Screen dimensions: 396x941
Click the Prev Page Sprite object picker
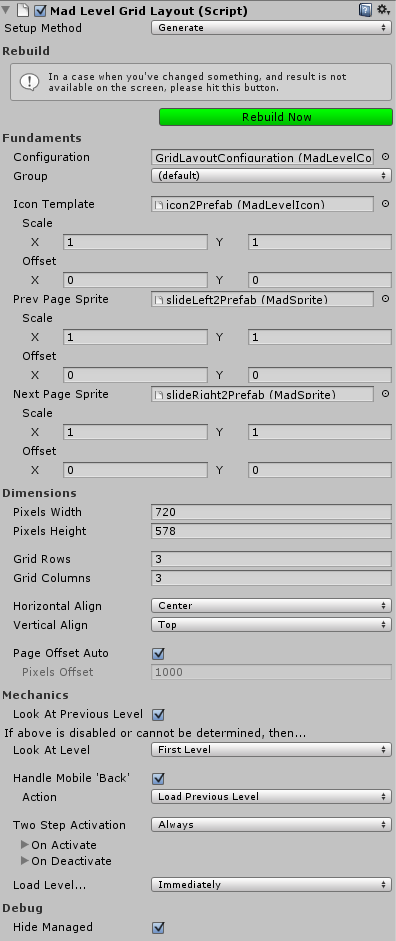click(x=385, y=299)
